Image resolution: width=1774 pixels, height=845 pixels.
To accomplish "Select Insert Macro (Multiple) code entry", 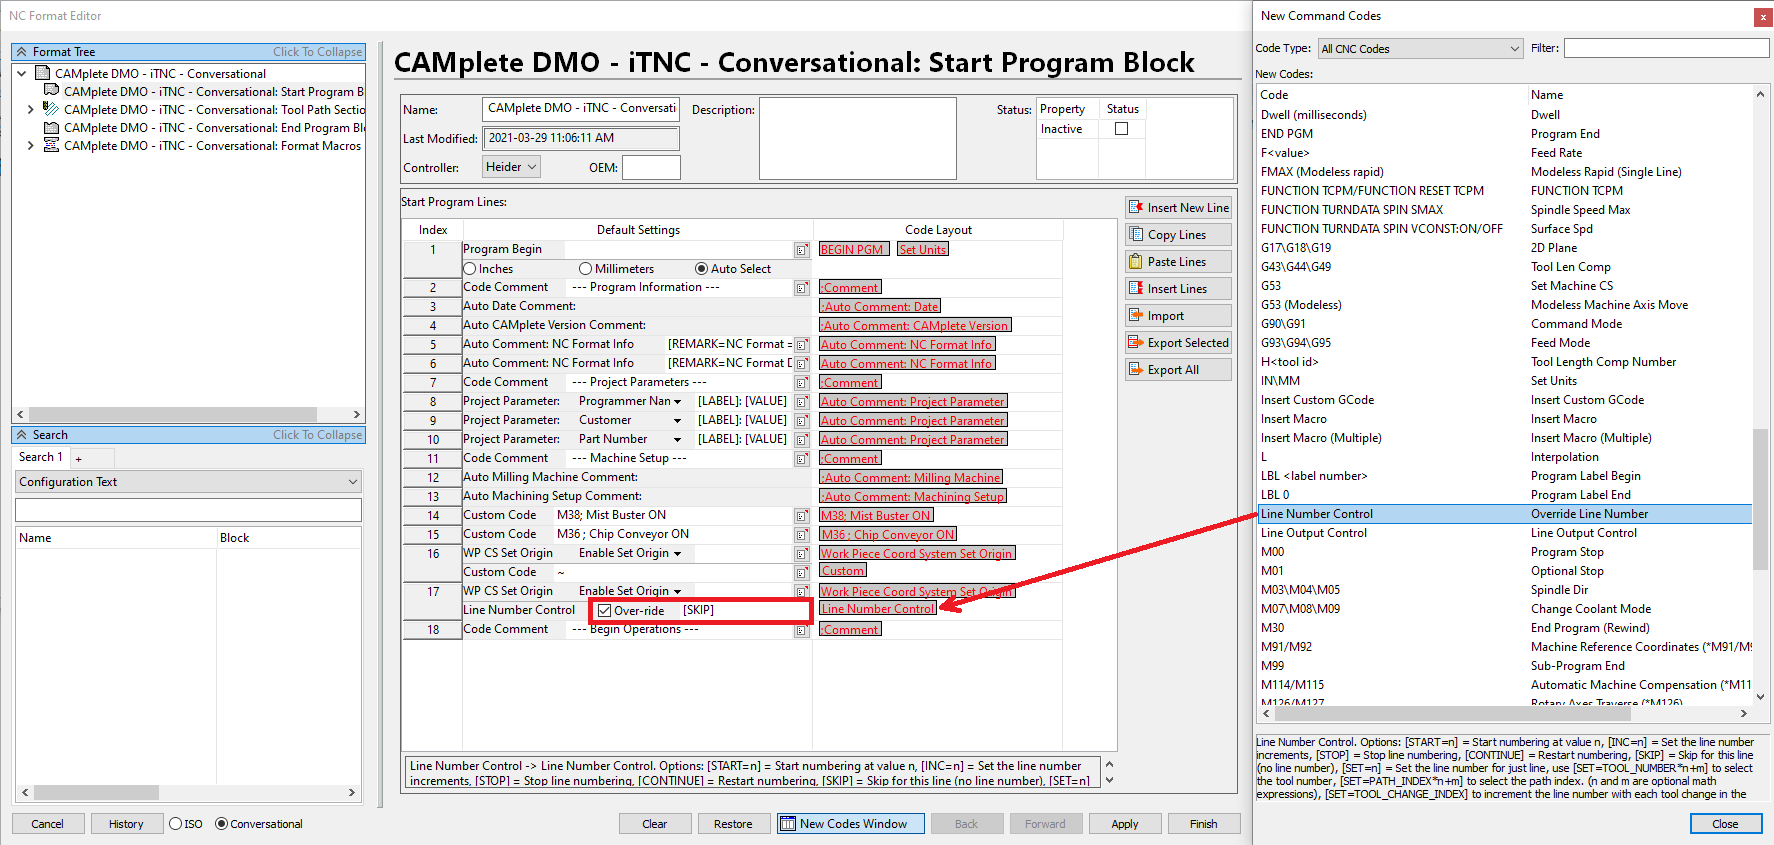I will pyautogui.click(x=1321, y=438).
